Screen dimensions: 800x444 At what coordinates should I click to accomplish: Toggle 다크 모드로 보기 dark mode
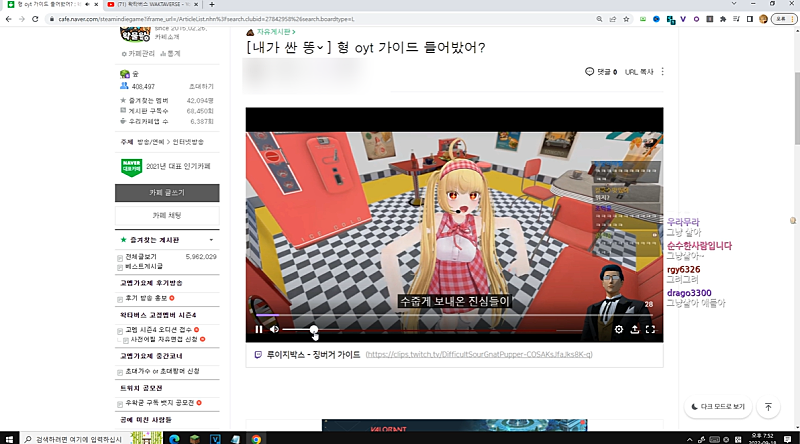[717, 407]
